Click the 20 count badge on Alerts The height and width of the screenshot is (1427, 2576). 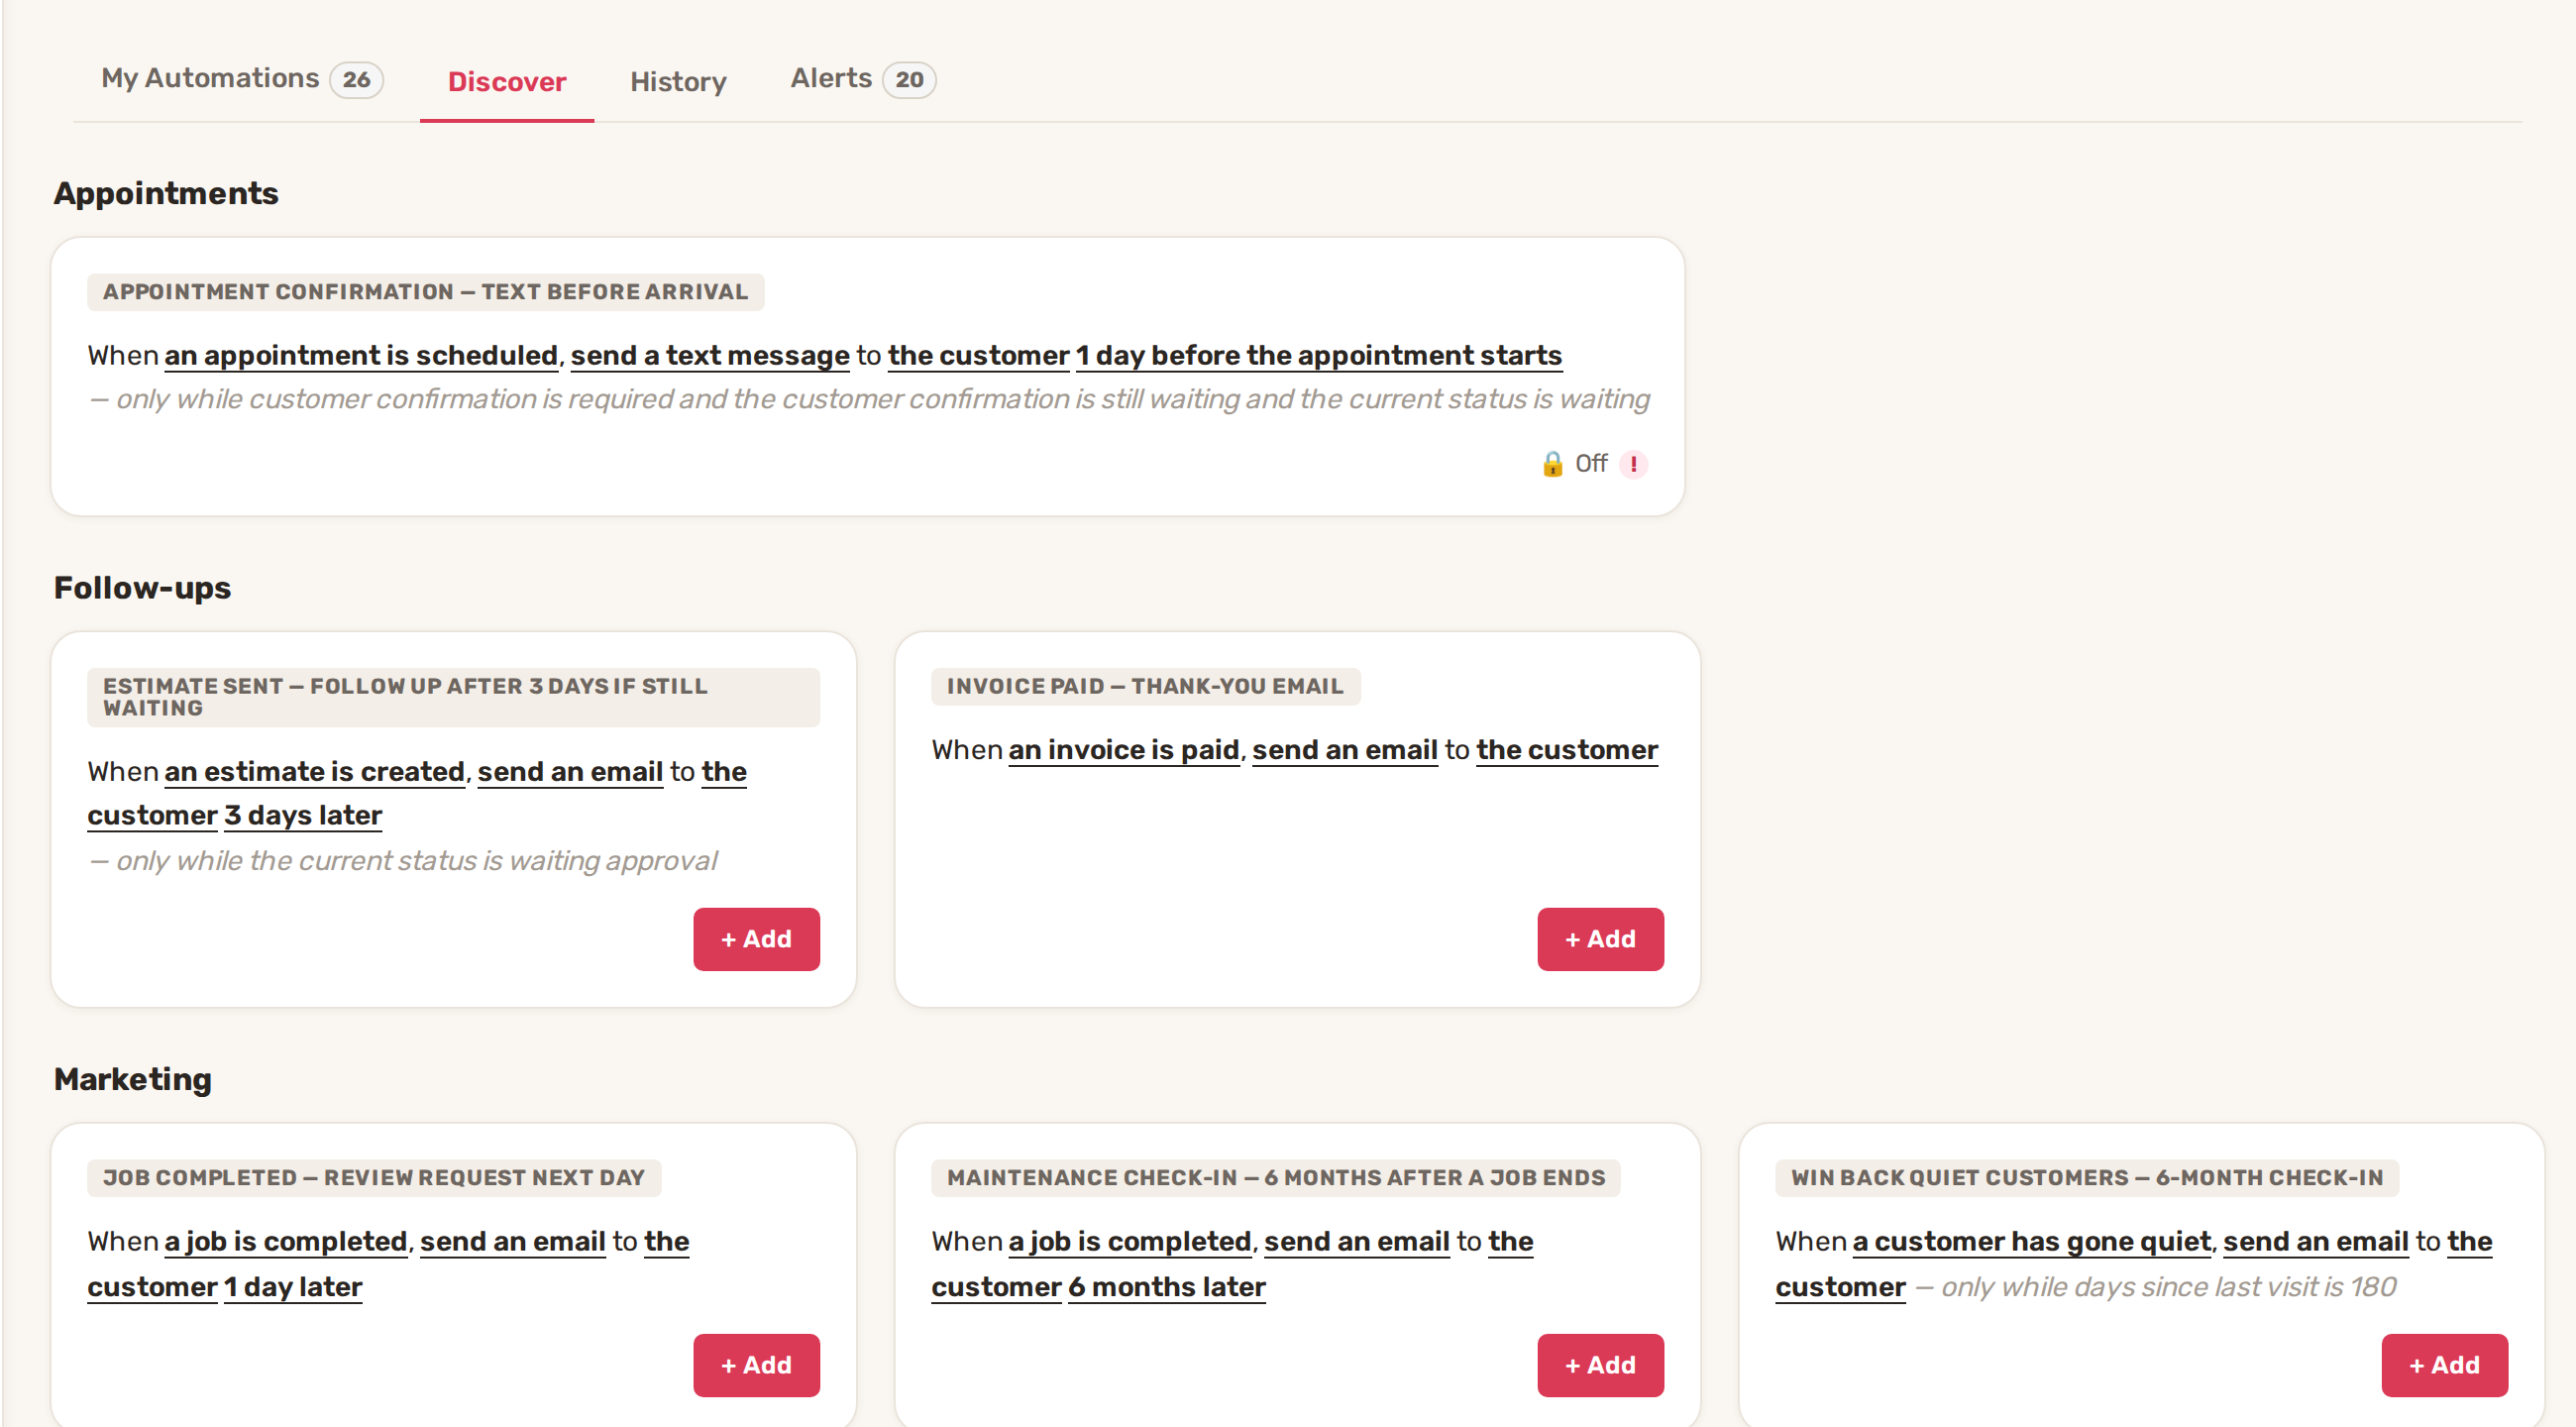tap(909, 80)
